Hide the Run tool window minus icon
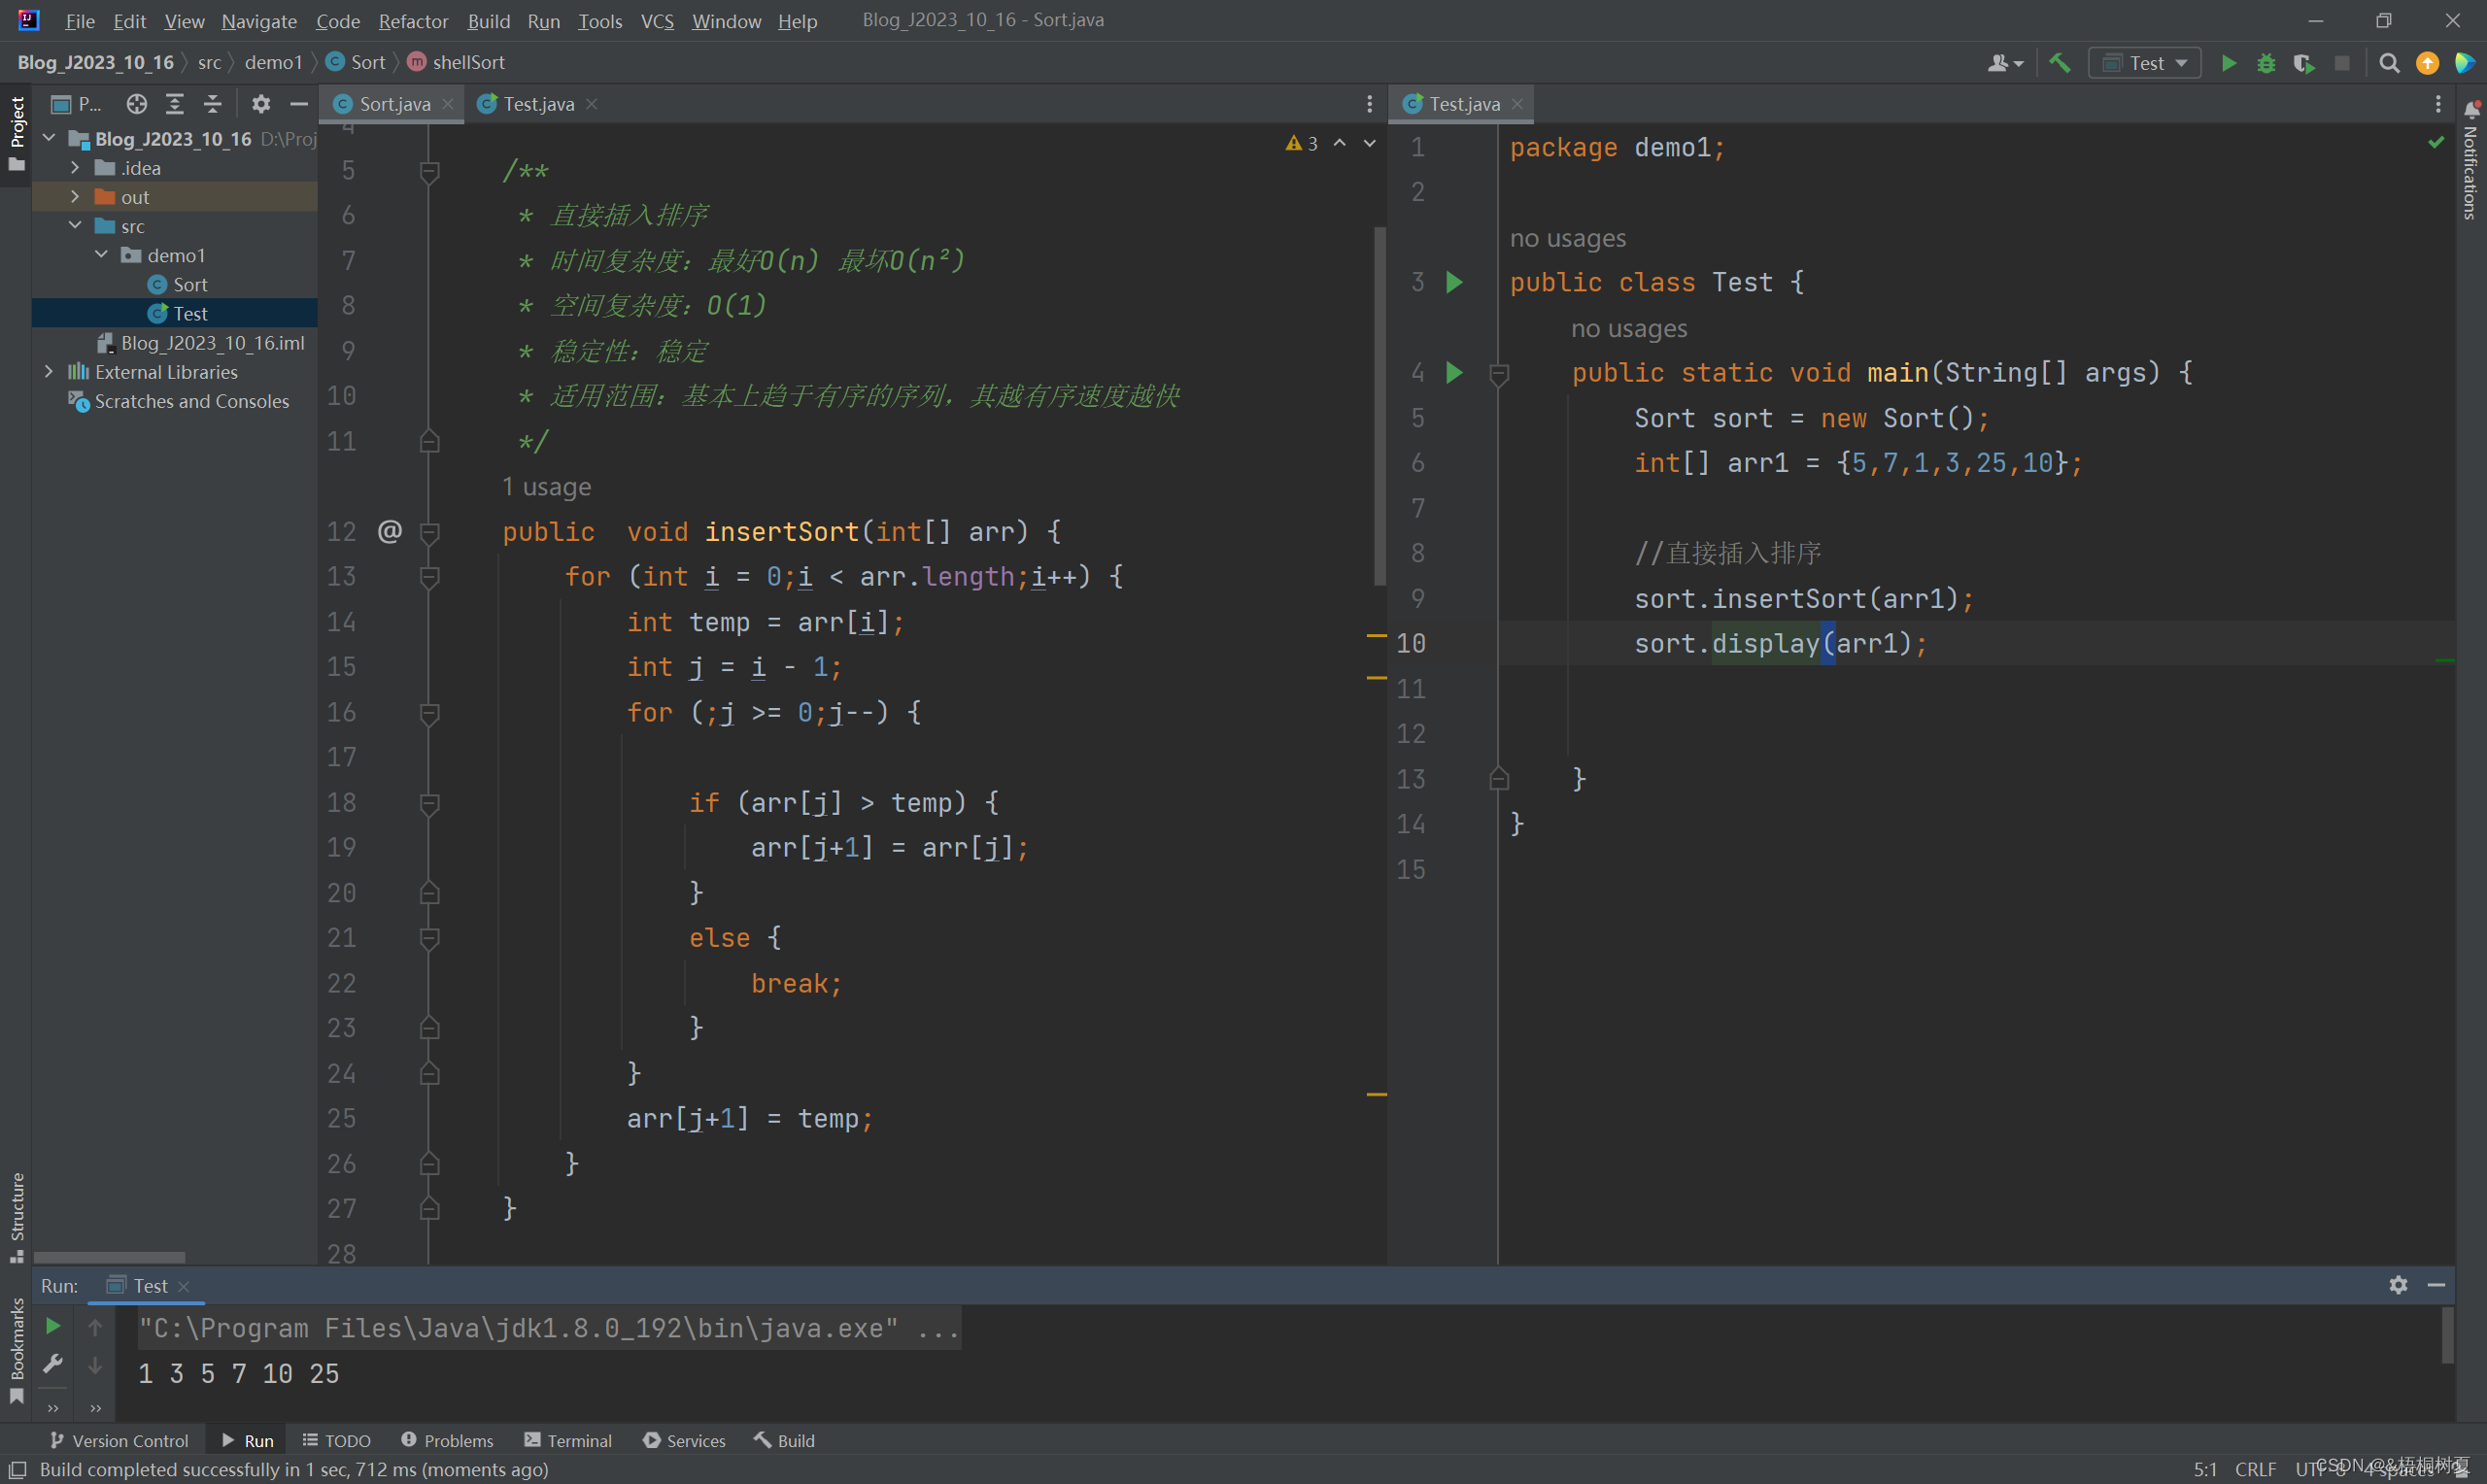This screenshot has height=1484, width=2487. pos(2436,1285)
